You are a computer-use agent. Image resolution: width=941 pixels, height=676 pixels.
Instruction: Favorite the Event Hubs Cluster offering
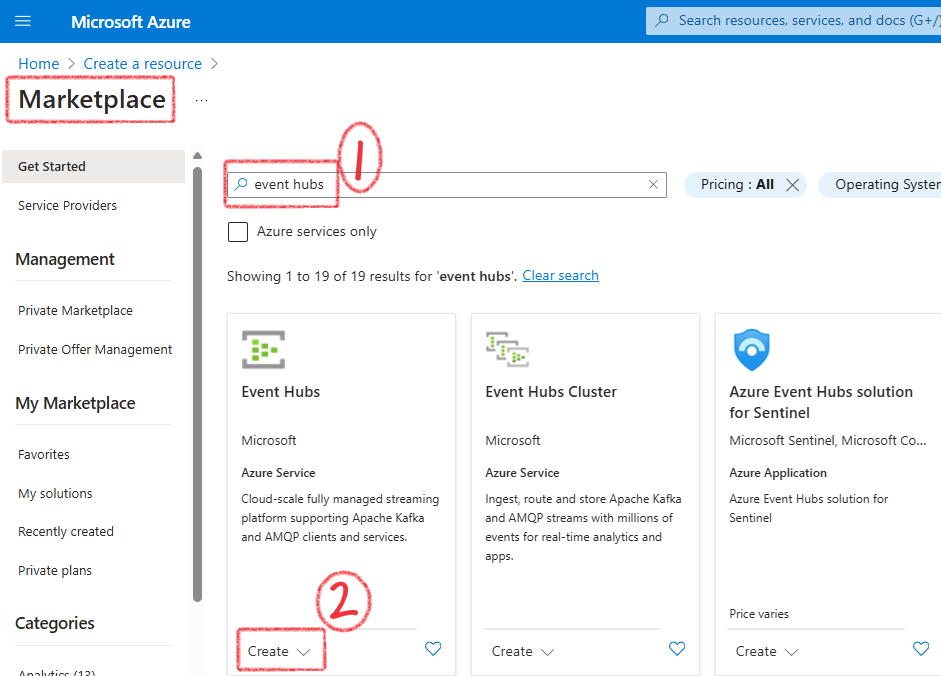coord(677,648)
